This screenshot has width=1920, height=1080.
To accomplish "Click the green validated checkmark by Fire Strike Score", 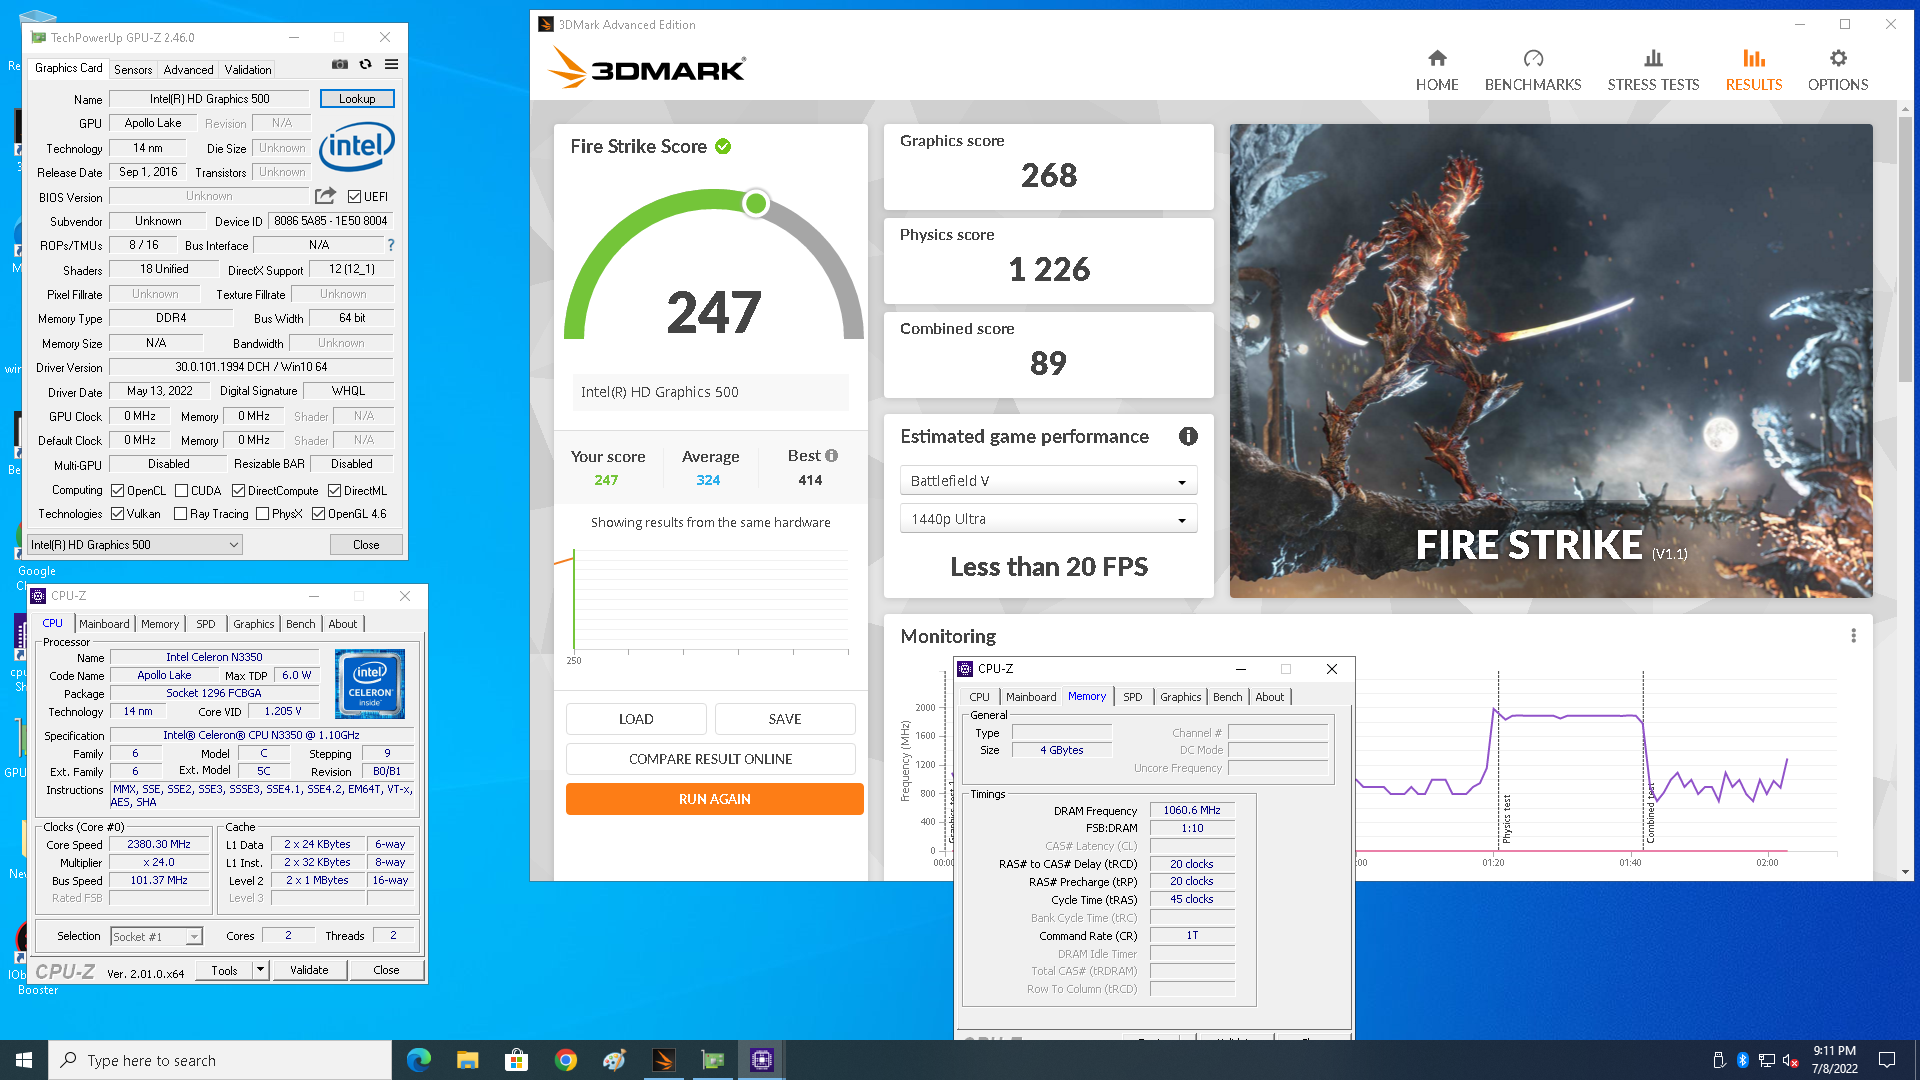I will pyautogui.click(x=723, y=147).
